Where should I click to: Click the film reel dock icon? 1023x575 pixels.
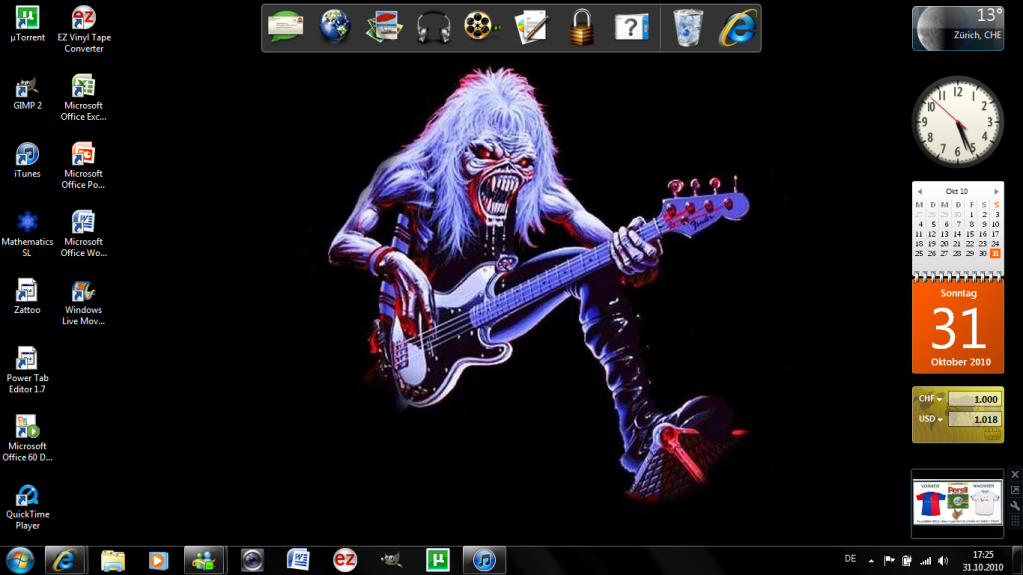[x=481, y=27]
